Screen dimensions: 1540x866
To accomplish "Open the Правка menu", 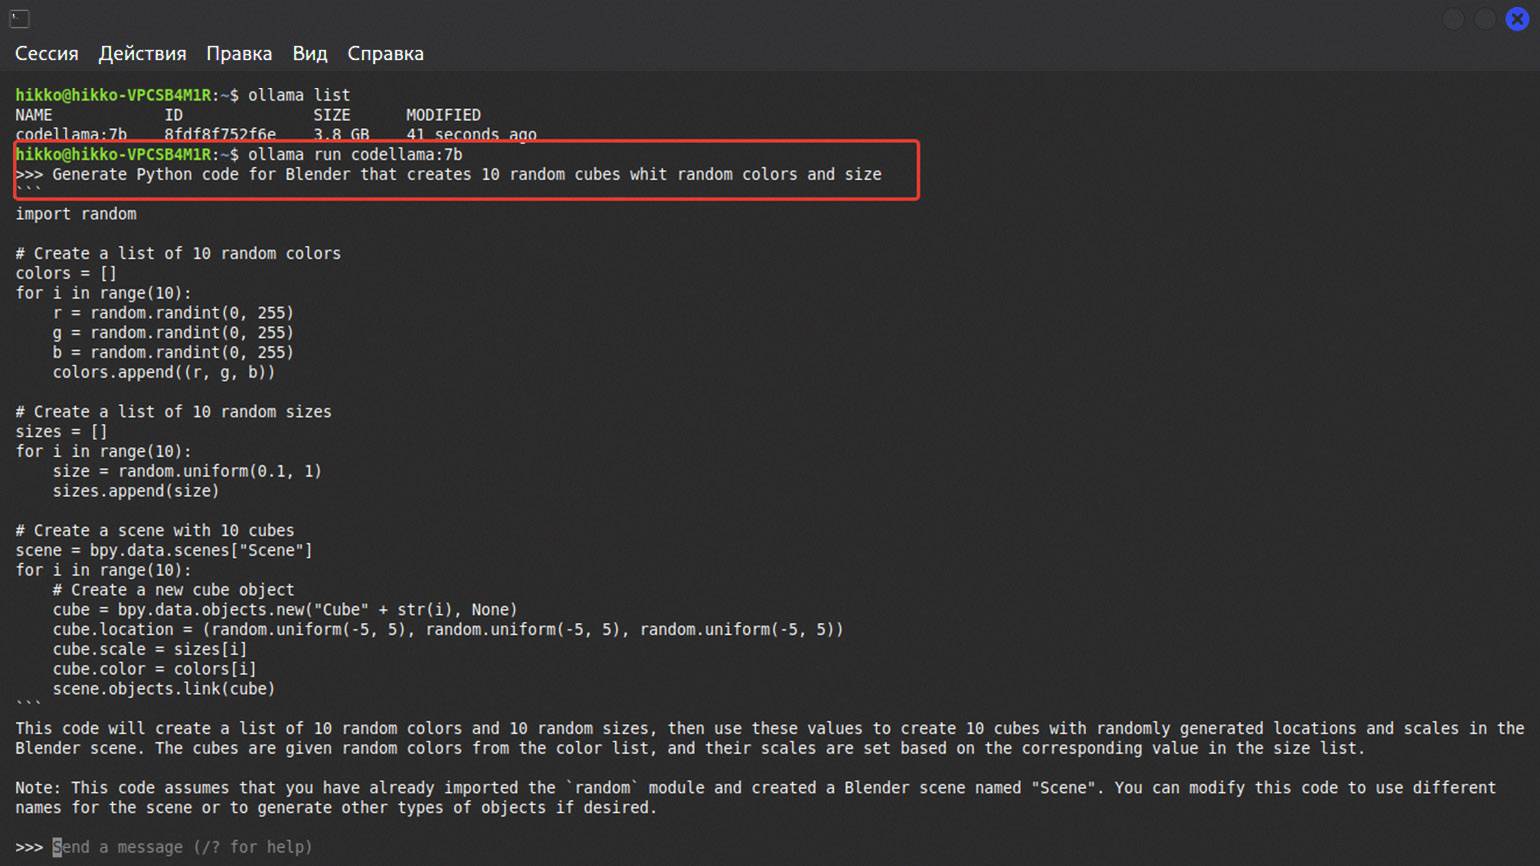I will pos(238,54).
